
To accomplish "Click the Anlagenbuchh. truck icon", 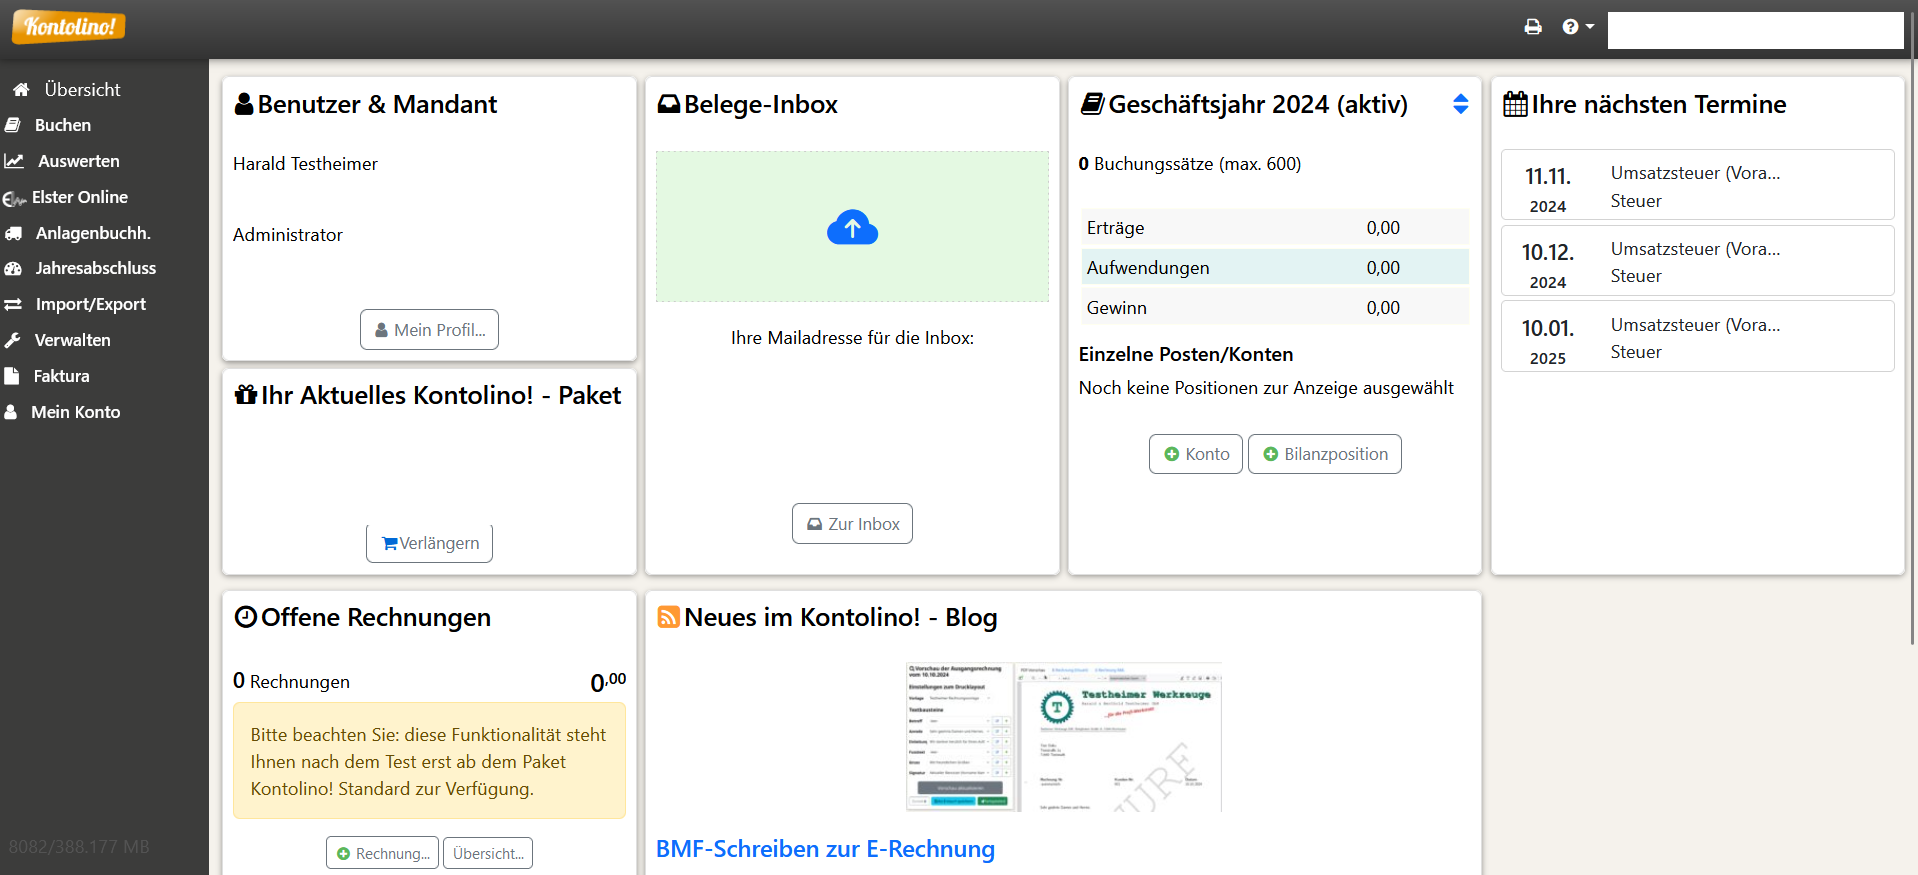I will (x=14, y=233).
